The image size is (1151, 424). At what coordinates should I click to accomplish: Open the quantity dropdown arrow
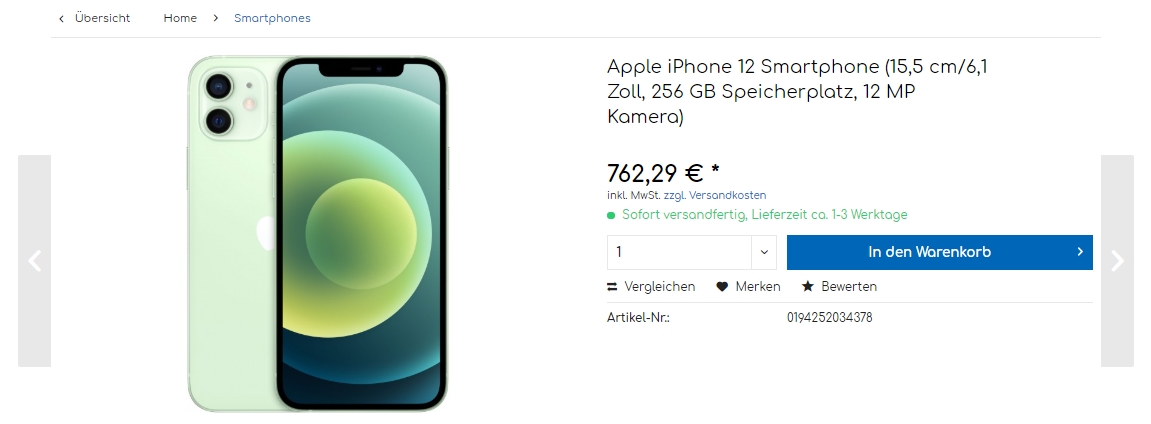pos(763,252)
